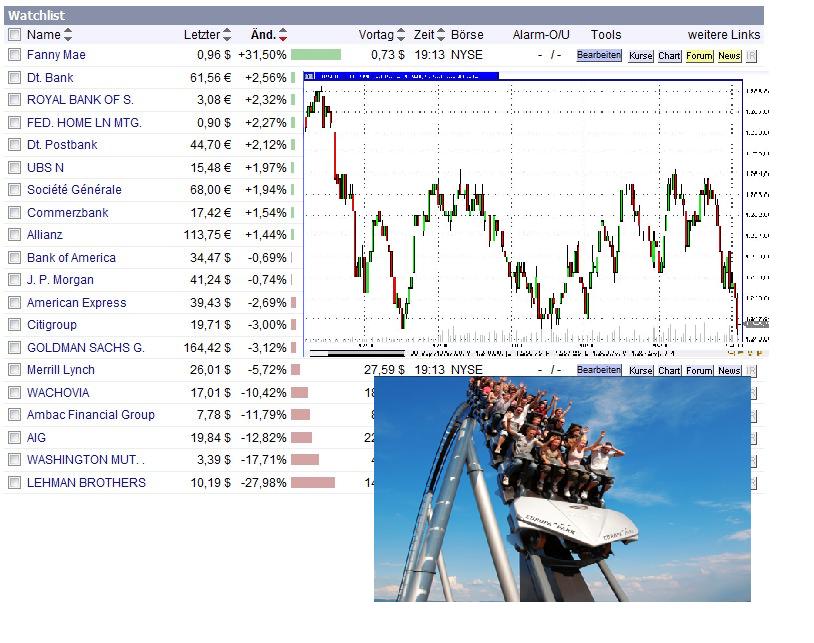Open the WACHOVIA link
This screenshot has width=814, height=643.
(x=58, y=393)
